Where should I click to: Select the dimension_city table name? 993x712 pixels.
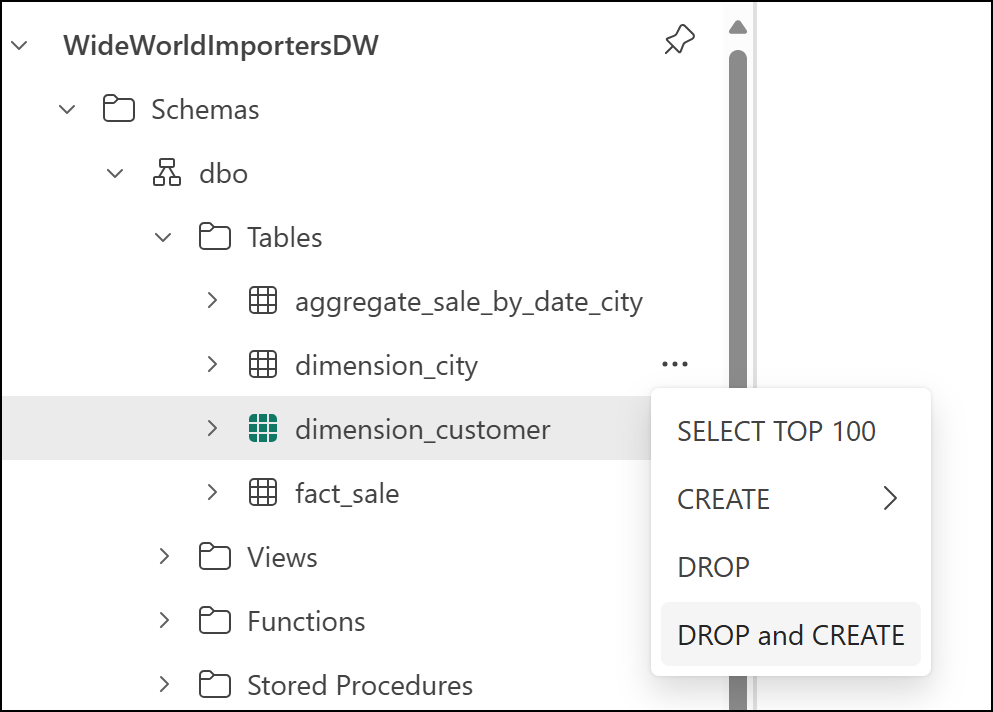pyautogui.click(x=386, y=366)
